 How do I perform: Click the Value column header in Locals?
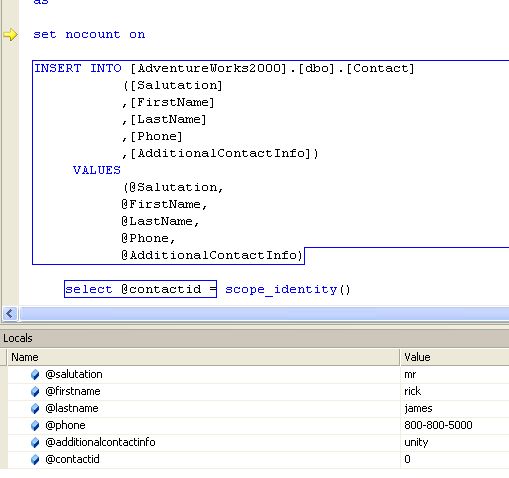(455, 357)
